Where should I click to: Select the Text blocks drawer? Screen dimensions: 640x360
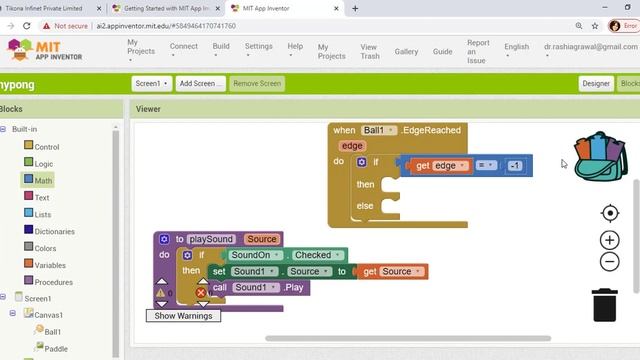[x=37, y=197]
